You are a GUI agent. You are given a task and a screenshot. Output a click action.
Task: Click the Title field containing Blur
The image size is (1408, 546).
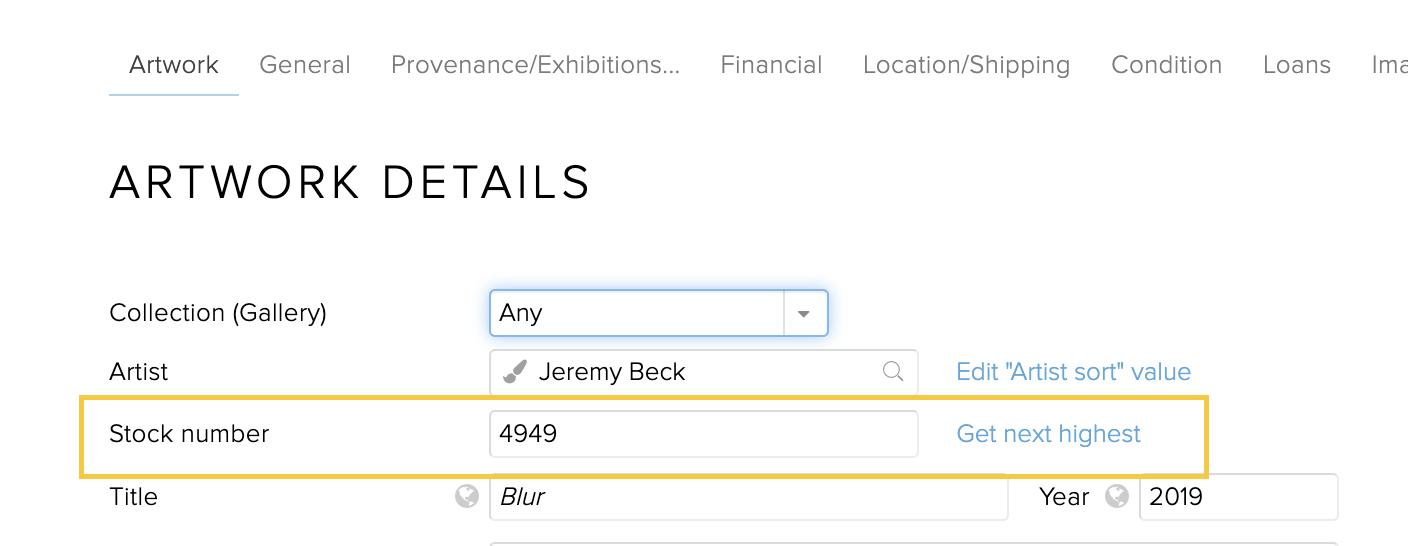click(749, 497)
